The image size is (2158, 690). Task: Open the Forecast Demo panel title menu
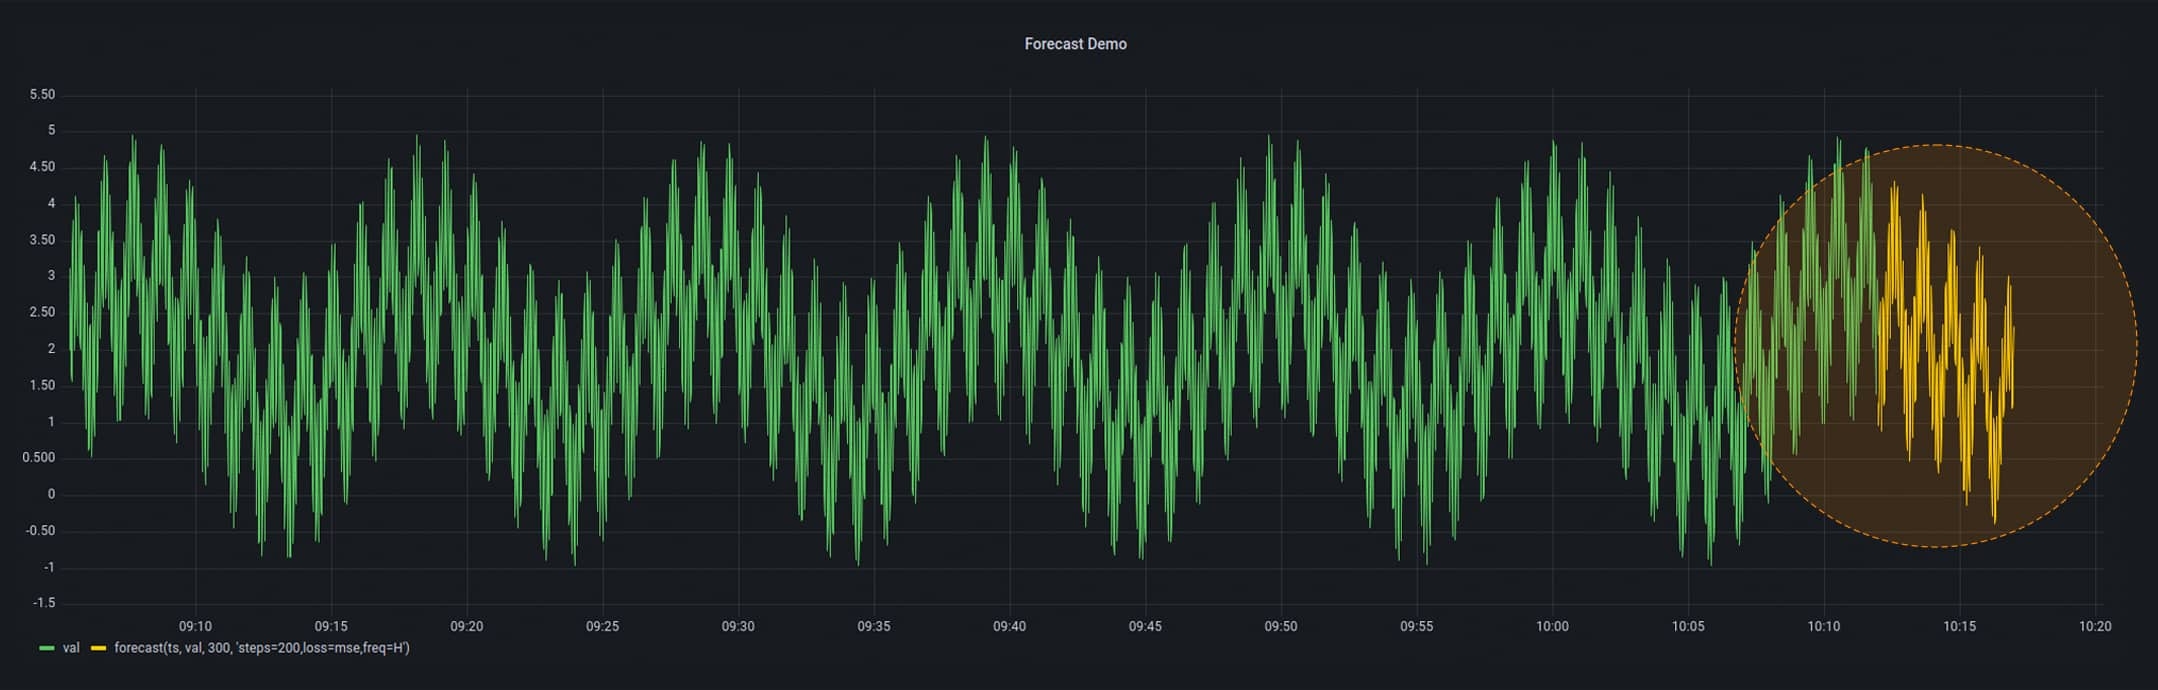[x=1075, y=44]
